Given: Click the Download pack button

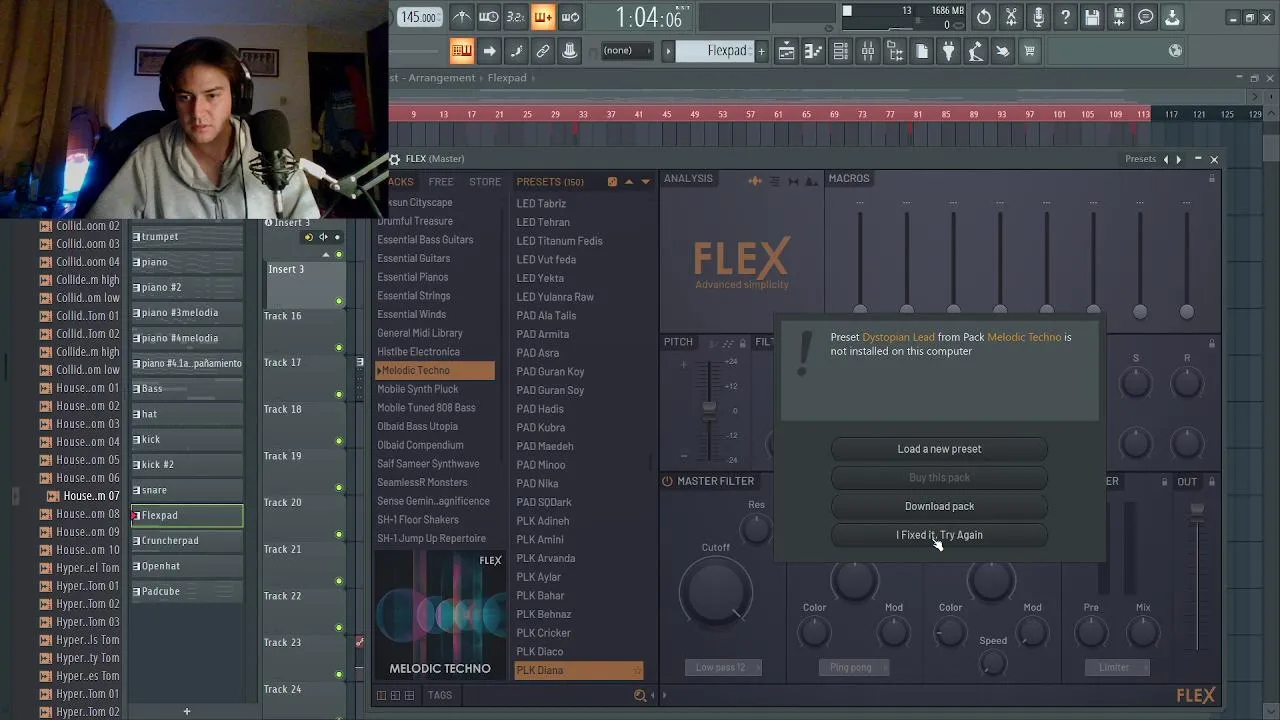Looking at the screenshot, I should tap(939, 506).
